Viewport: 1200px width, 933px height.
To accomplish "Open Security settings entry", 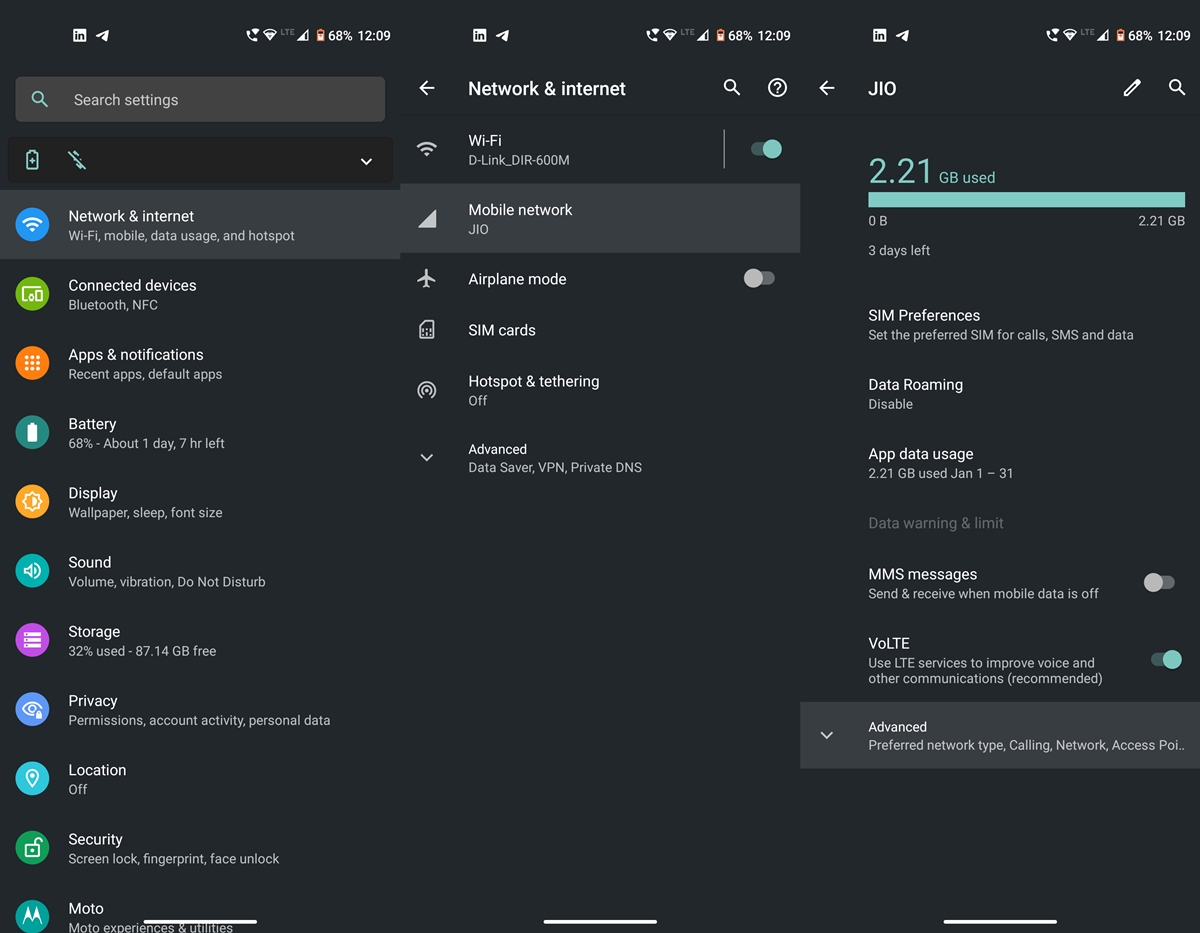I will pos(200,848).
